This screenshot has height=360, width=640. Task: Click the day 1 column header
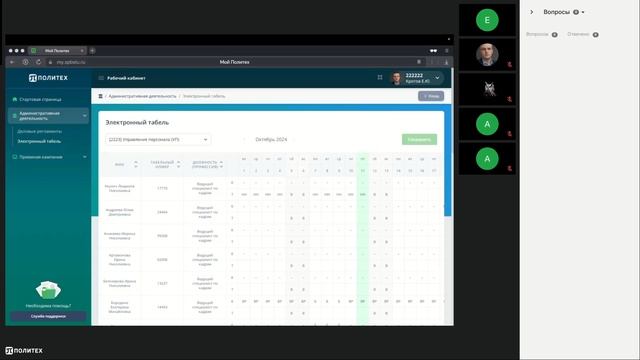coord(244,171)
